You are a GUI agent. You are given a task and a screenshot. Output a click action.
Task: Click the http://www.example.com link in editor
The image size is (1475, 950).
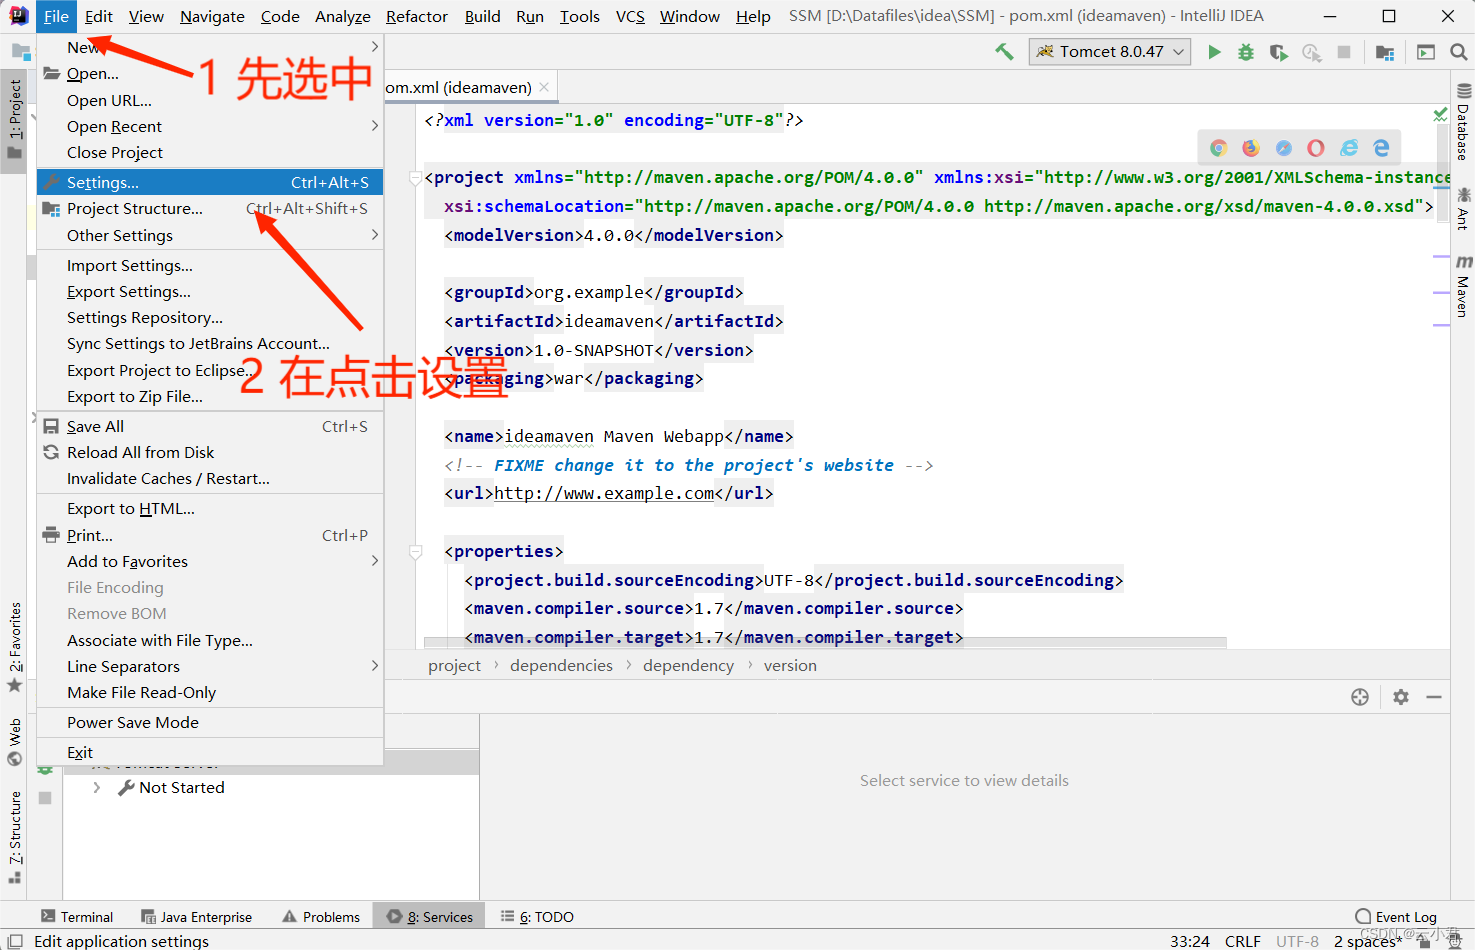[x=604, y=493]
